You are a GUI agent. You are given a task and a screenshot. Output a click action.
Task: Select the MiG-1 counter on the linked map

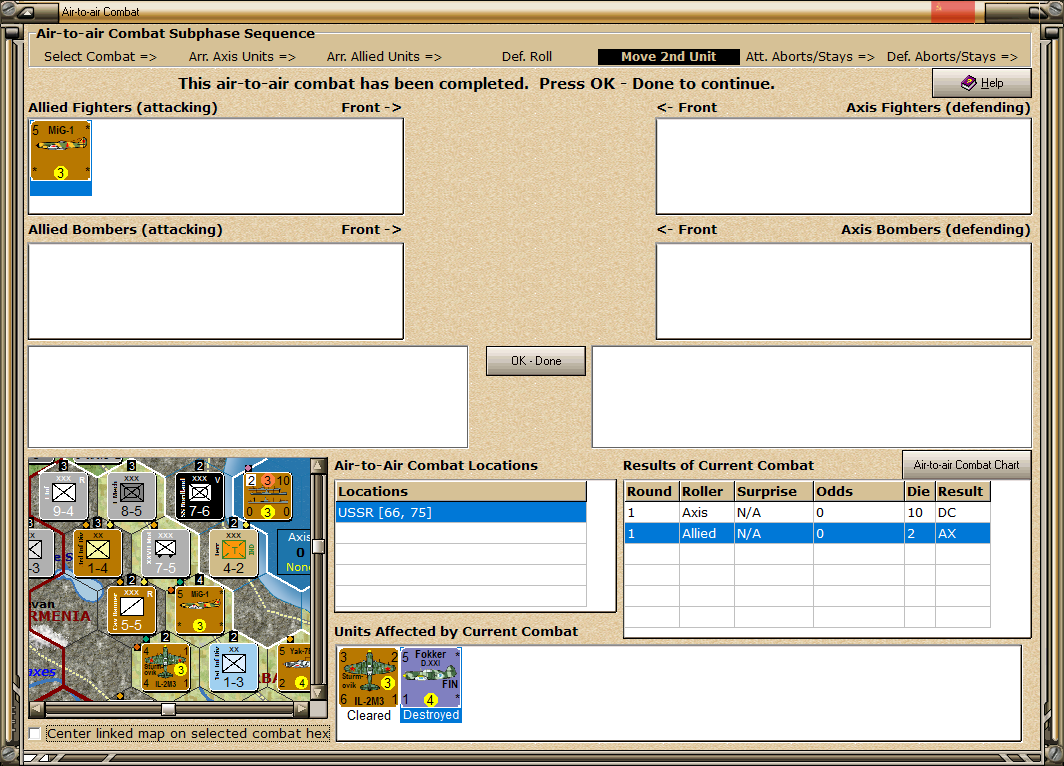pyautogui.click(x=200, y=611)
